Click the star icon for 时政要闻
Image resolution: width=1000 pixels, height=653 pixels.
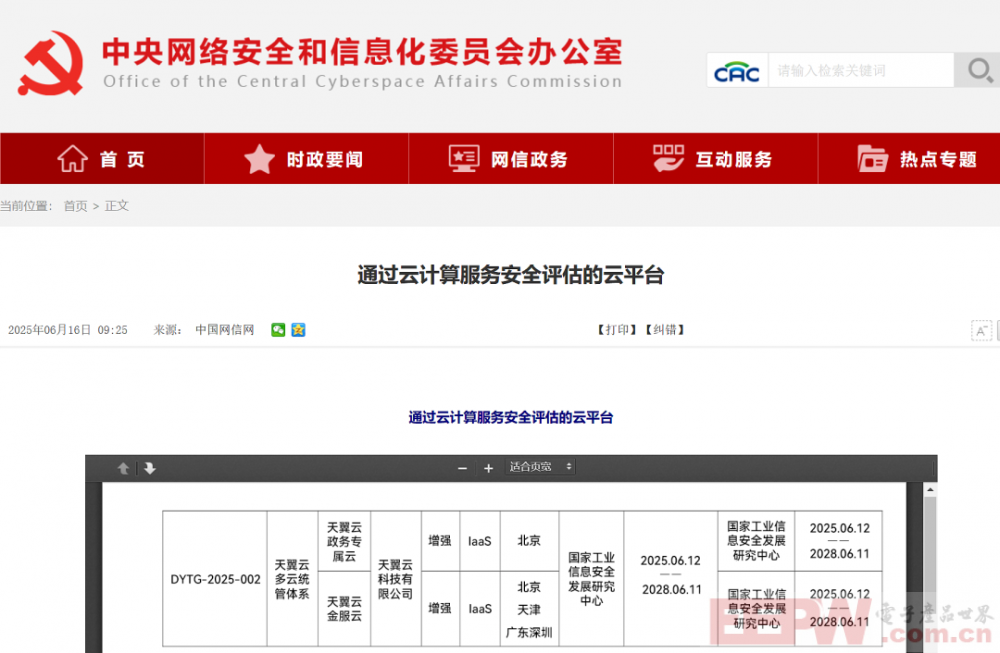coord(260,159)
